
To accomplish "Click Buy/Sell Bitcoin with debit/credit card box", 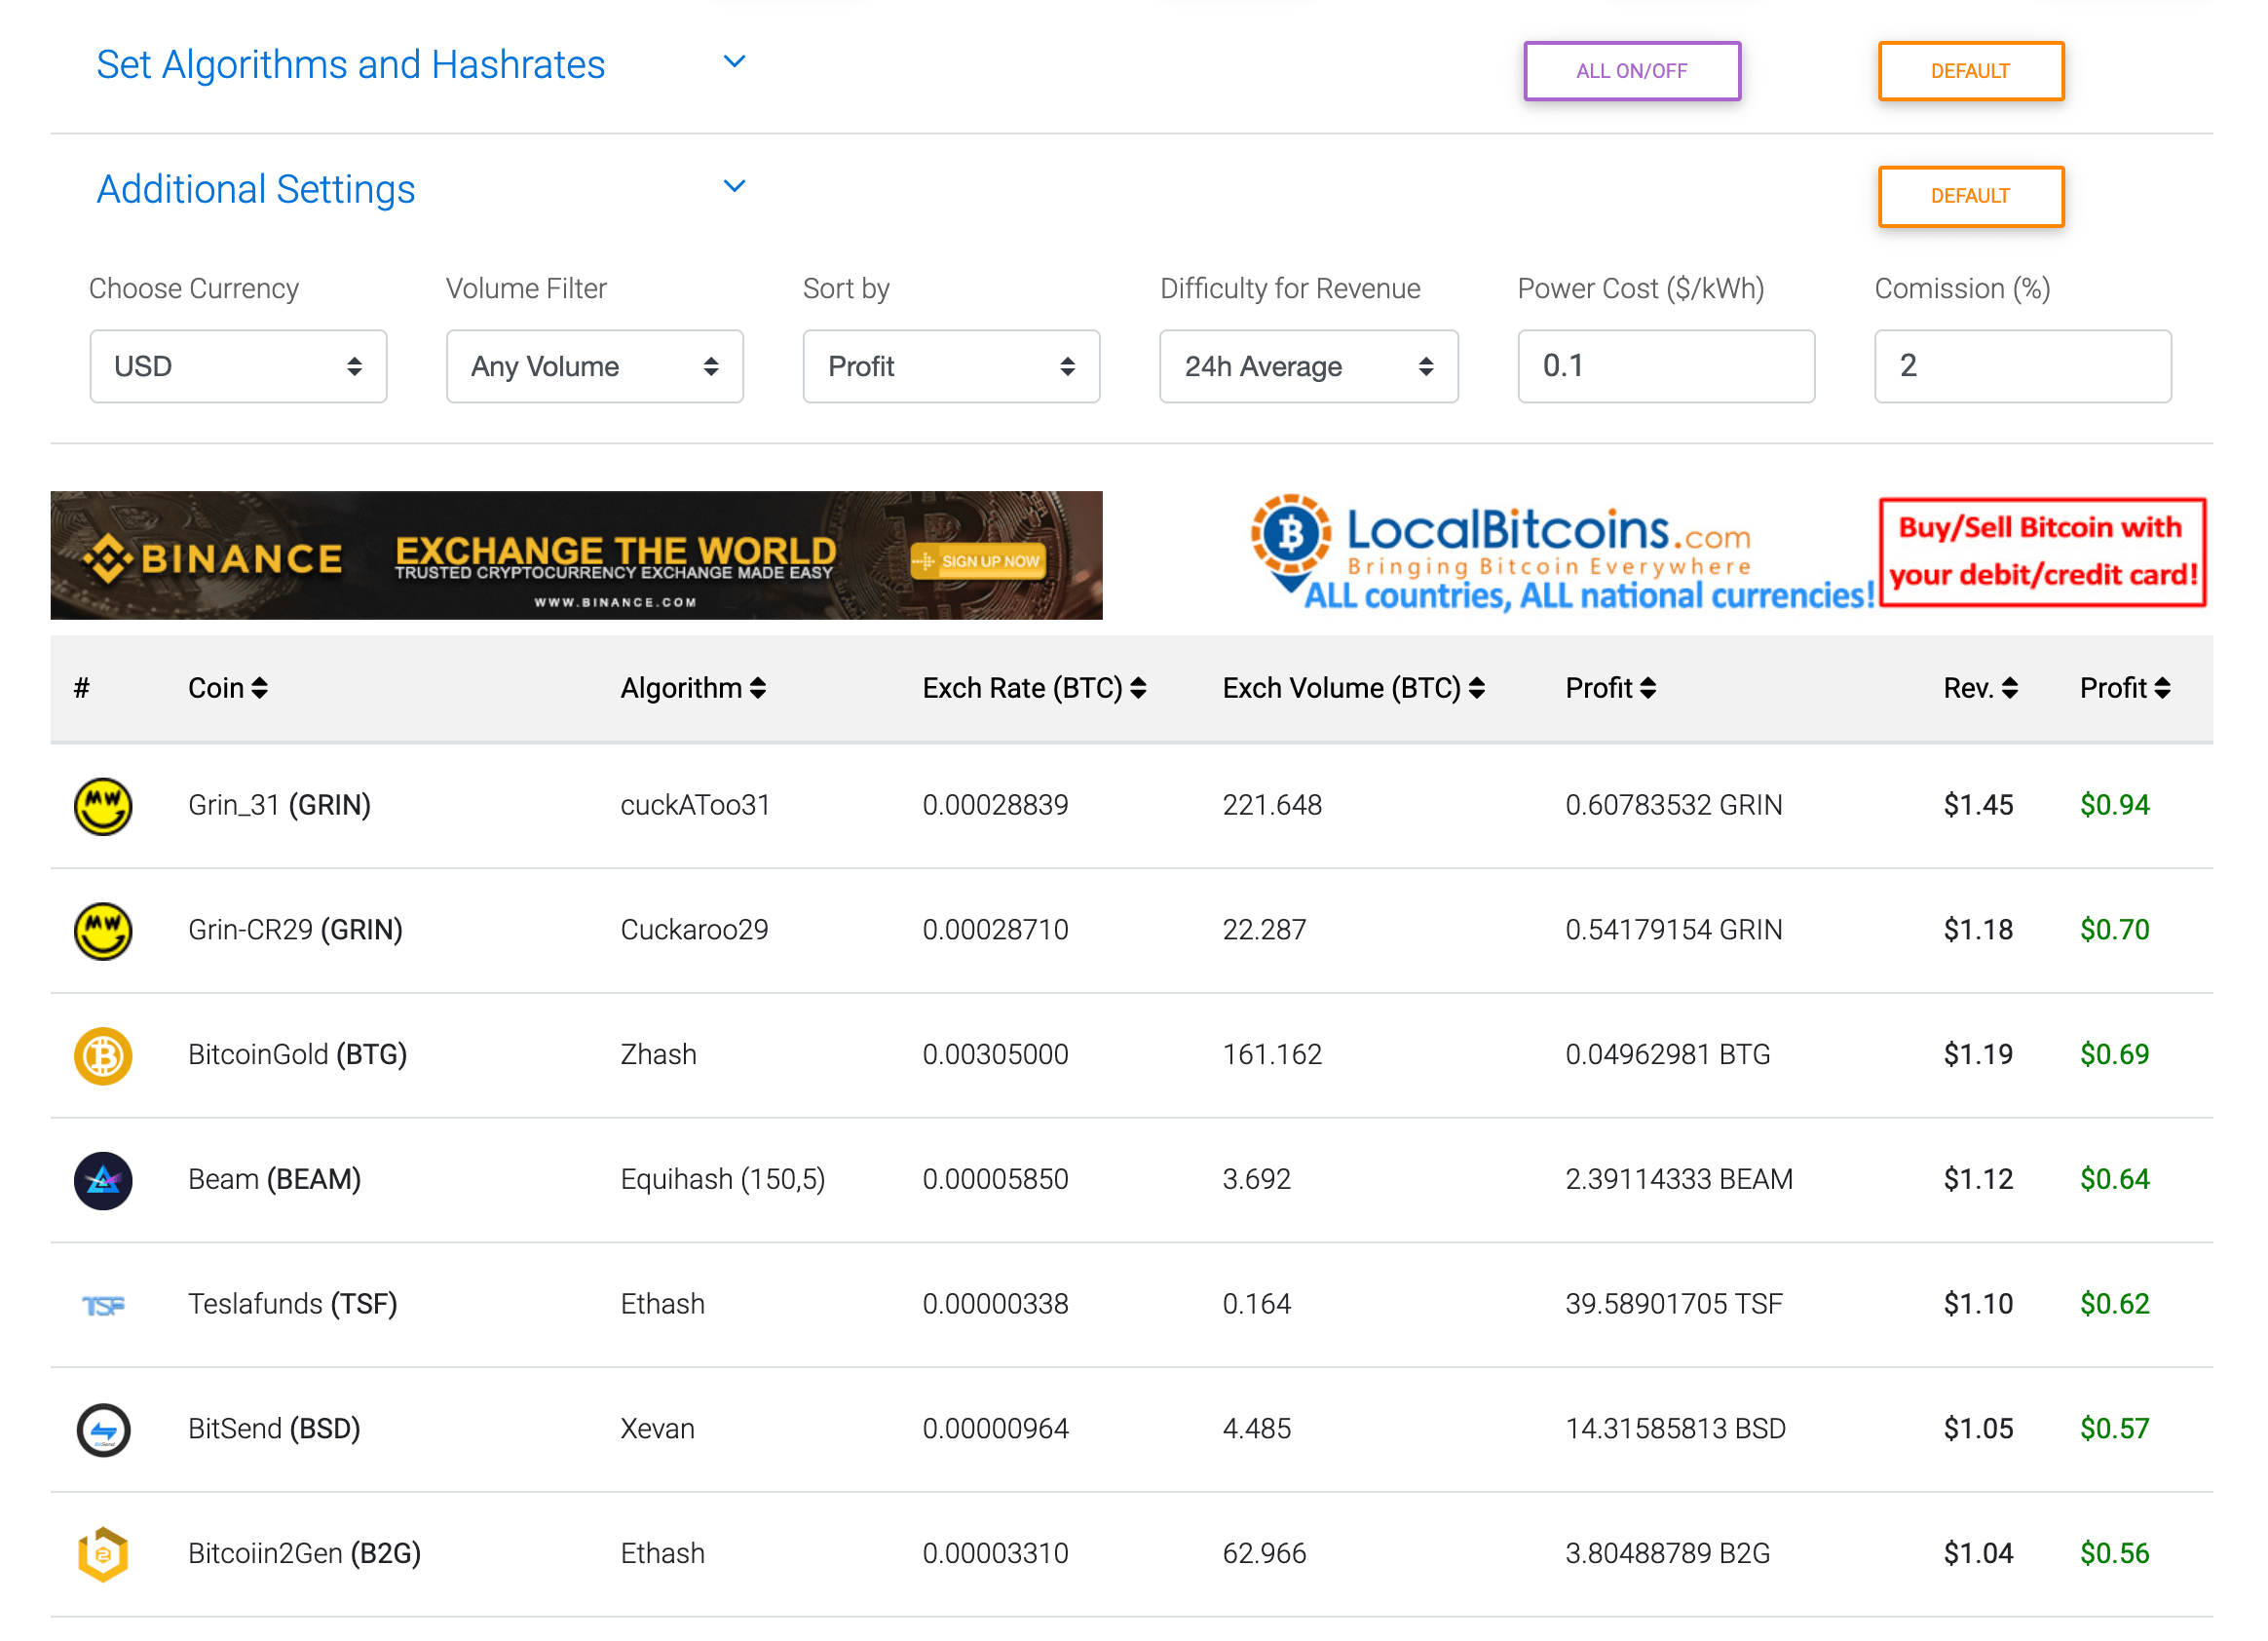I will coord(2043,553).
